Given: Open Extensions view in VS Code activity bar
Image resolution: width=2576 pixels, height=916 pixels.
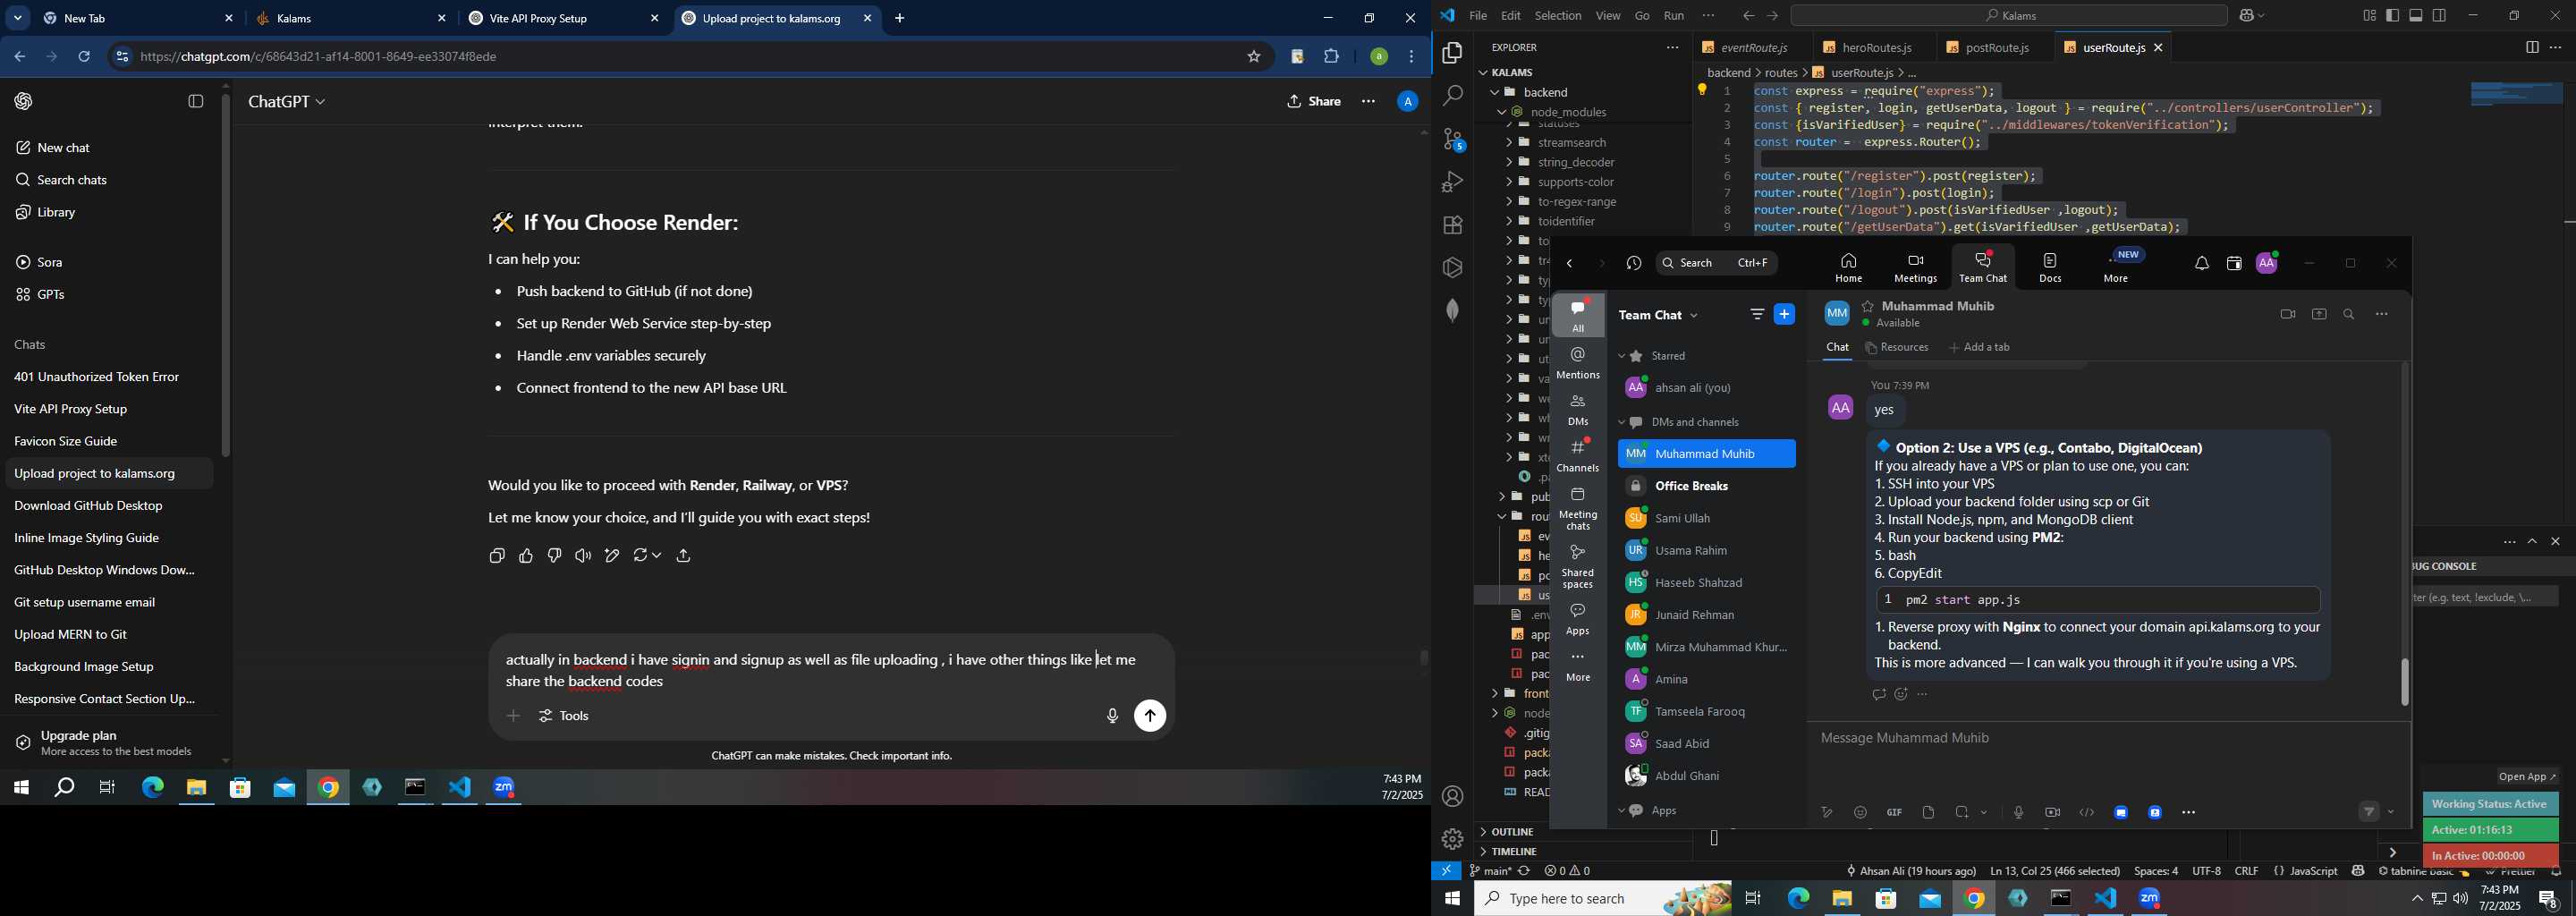Looking at the screenshot, I should tap(1453, 225).
